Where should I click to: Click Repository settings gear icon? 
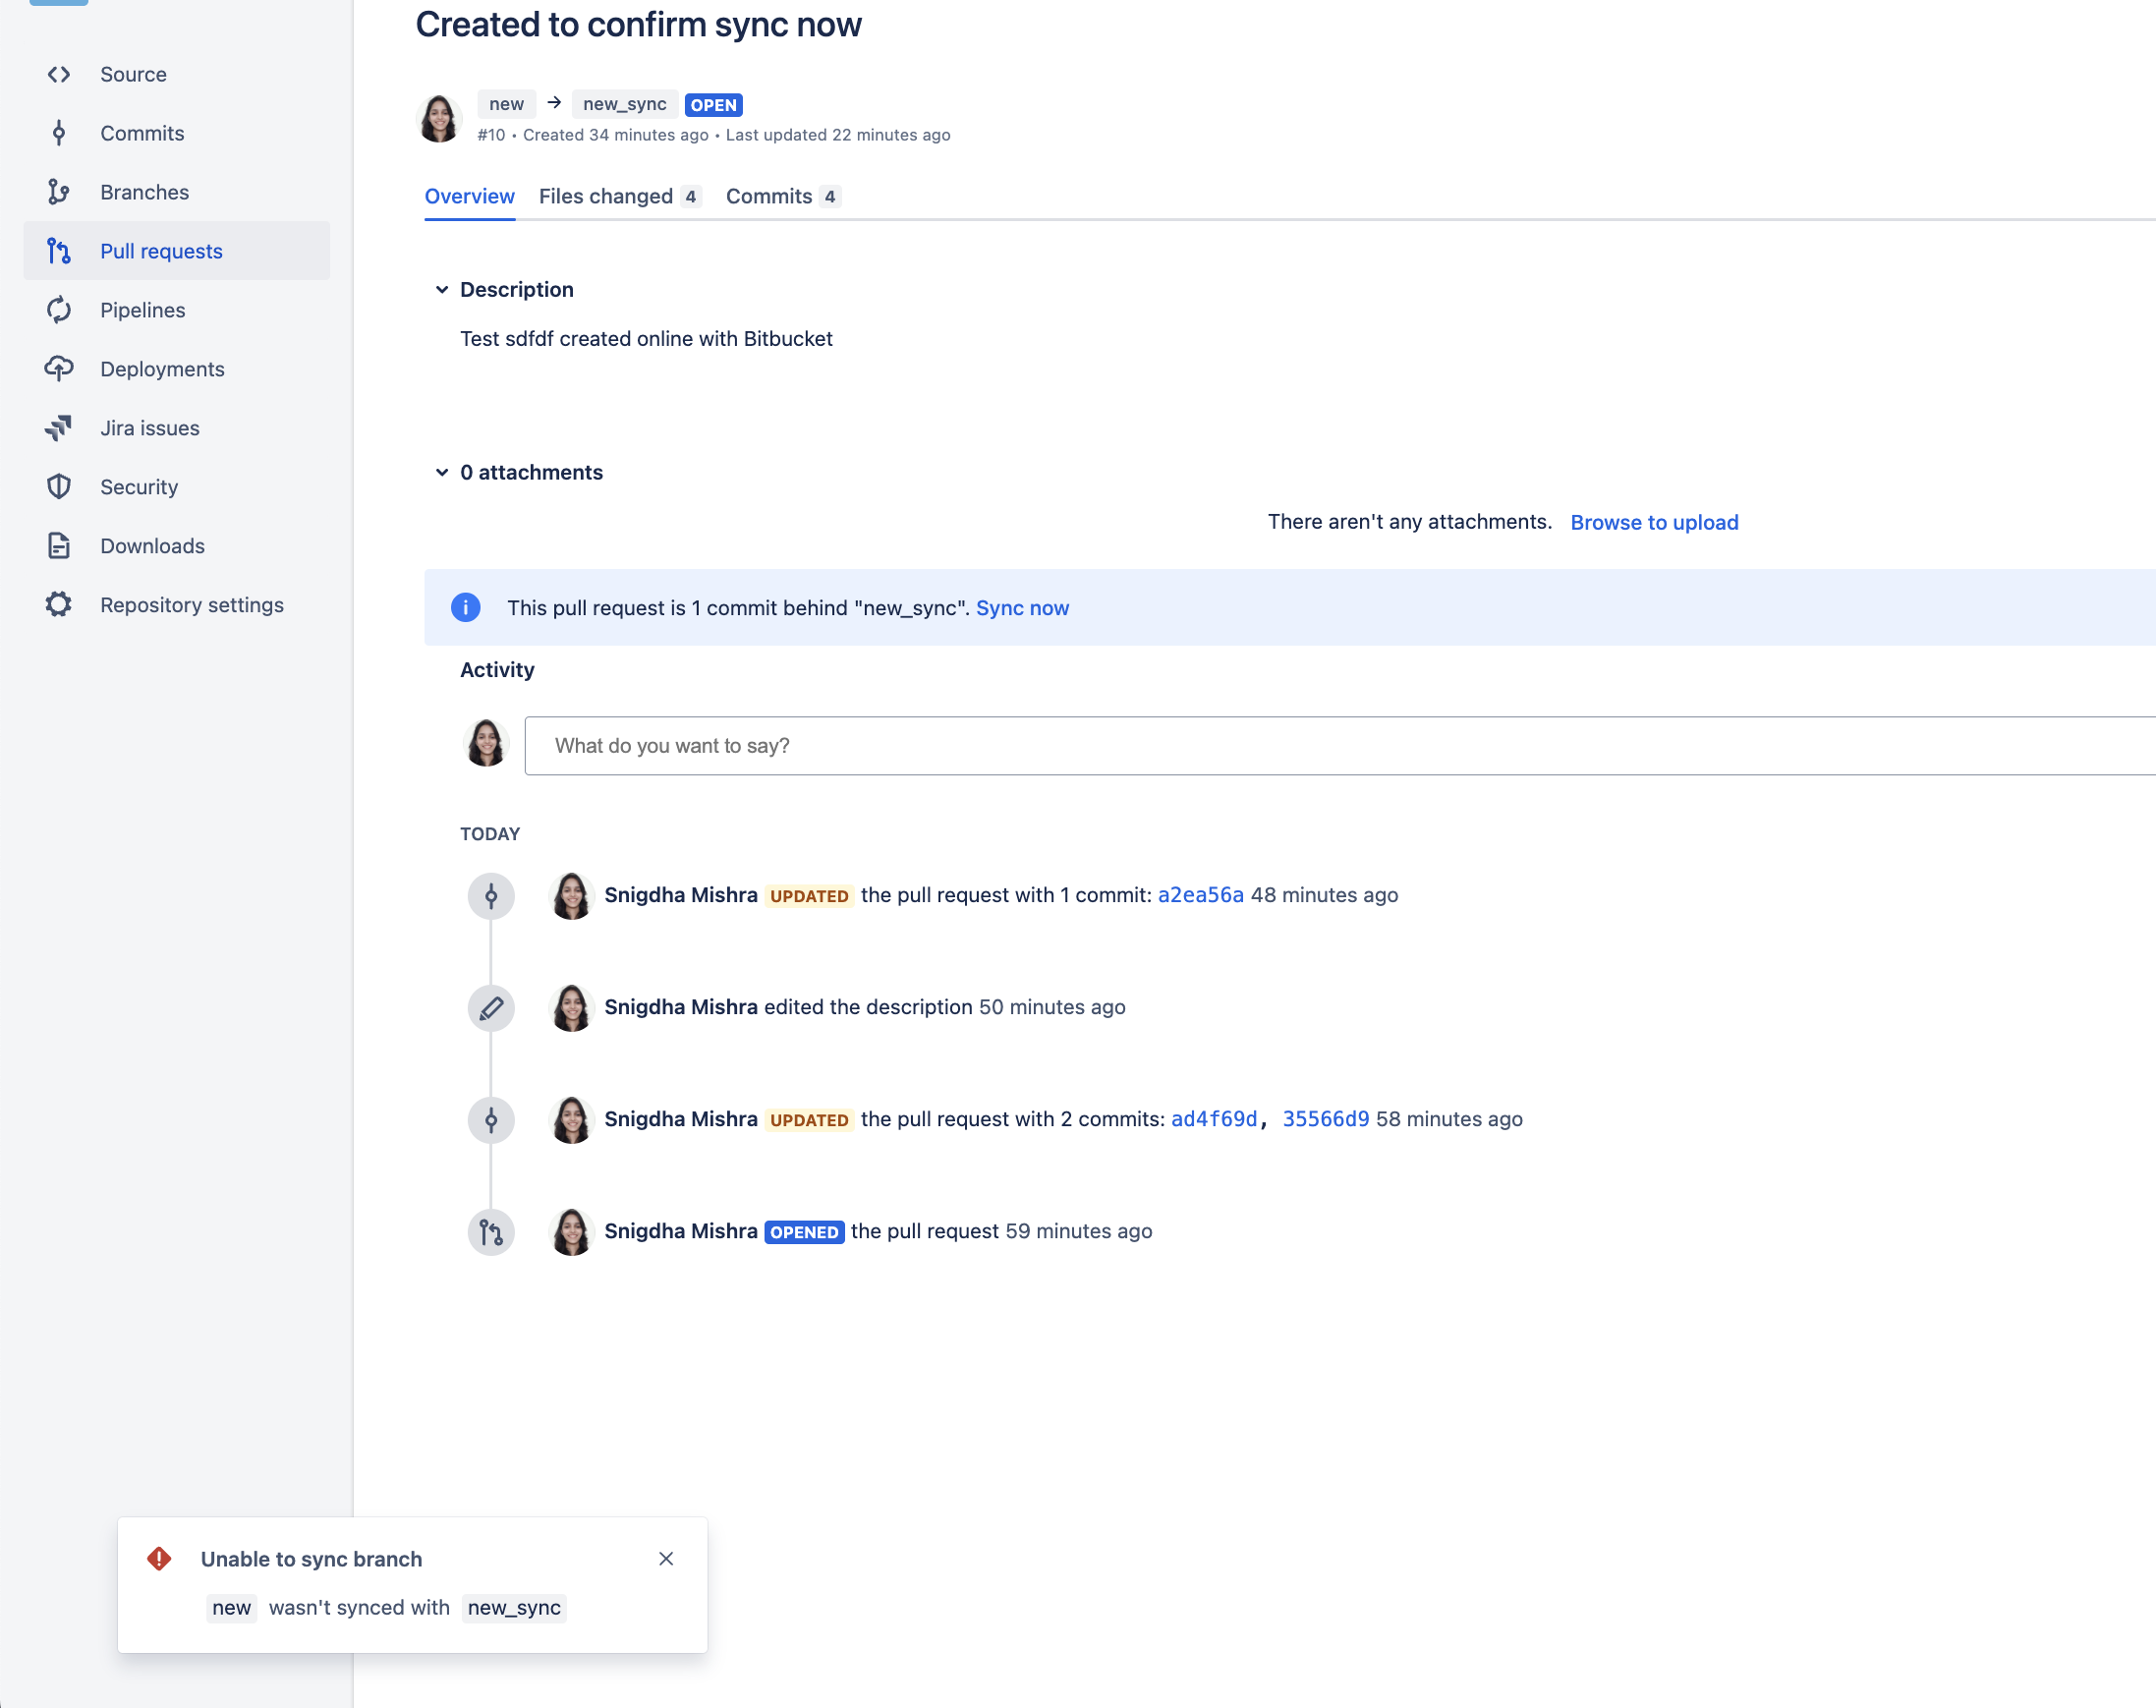(58, 605)
